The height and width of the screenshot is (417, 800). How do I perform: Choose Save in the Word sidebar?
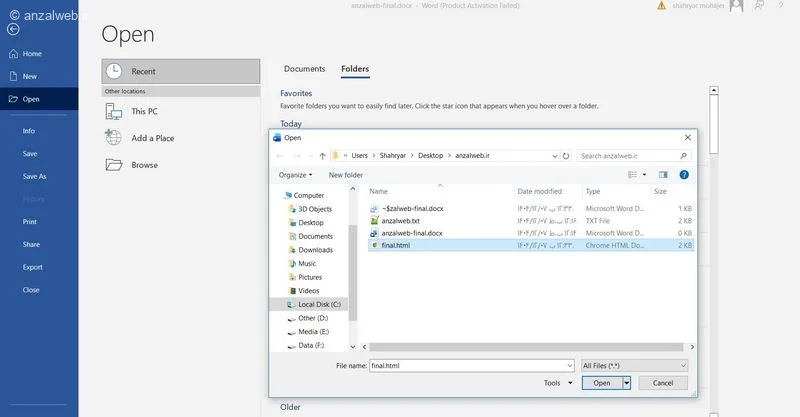(x=30, y=154)
